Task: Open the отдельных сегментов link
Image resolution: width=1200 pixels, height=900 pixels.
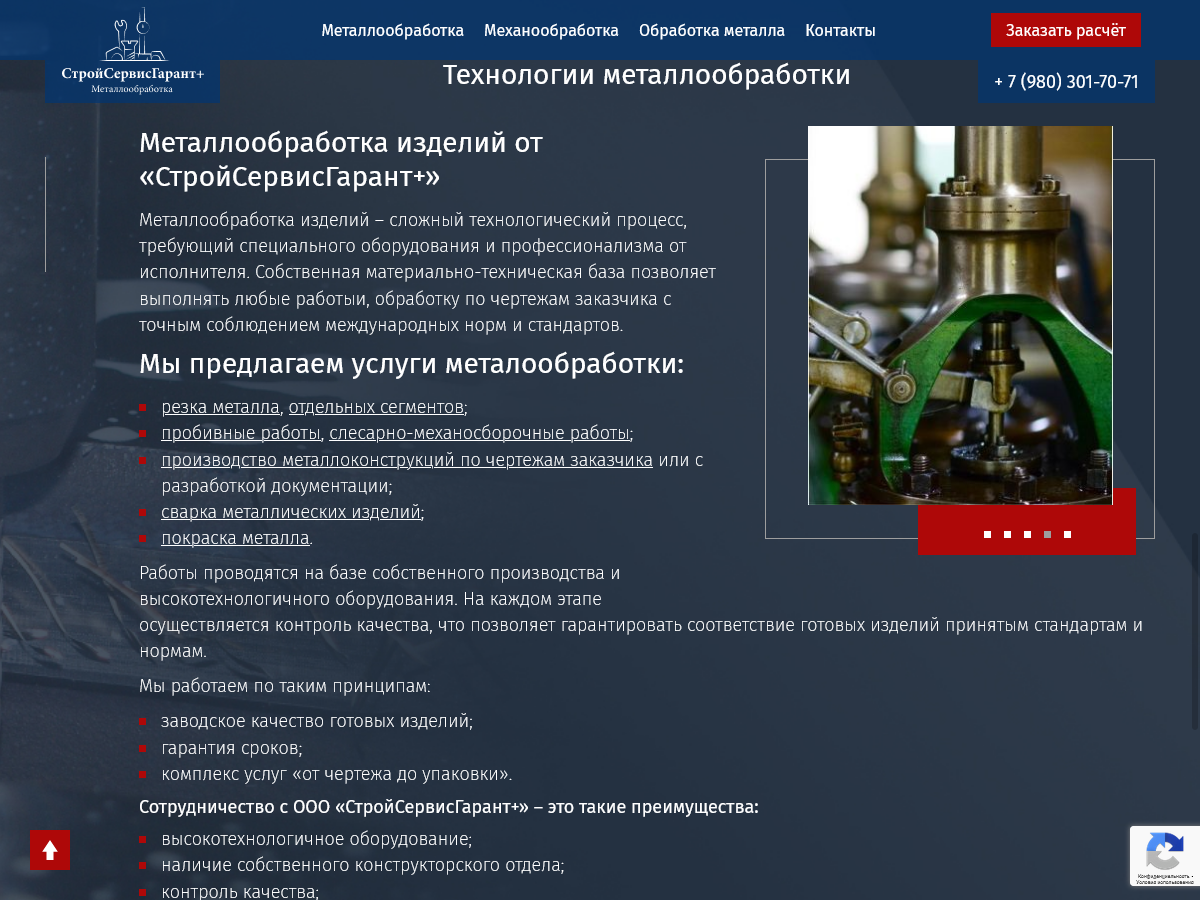Action: coord(376,407)
